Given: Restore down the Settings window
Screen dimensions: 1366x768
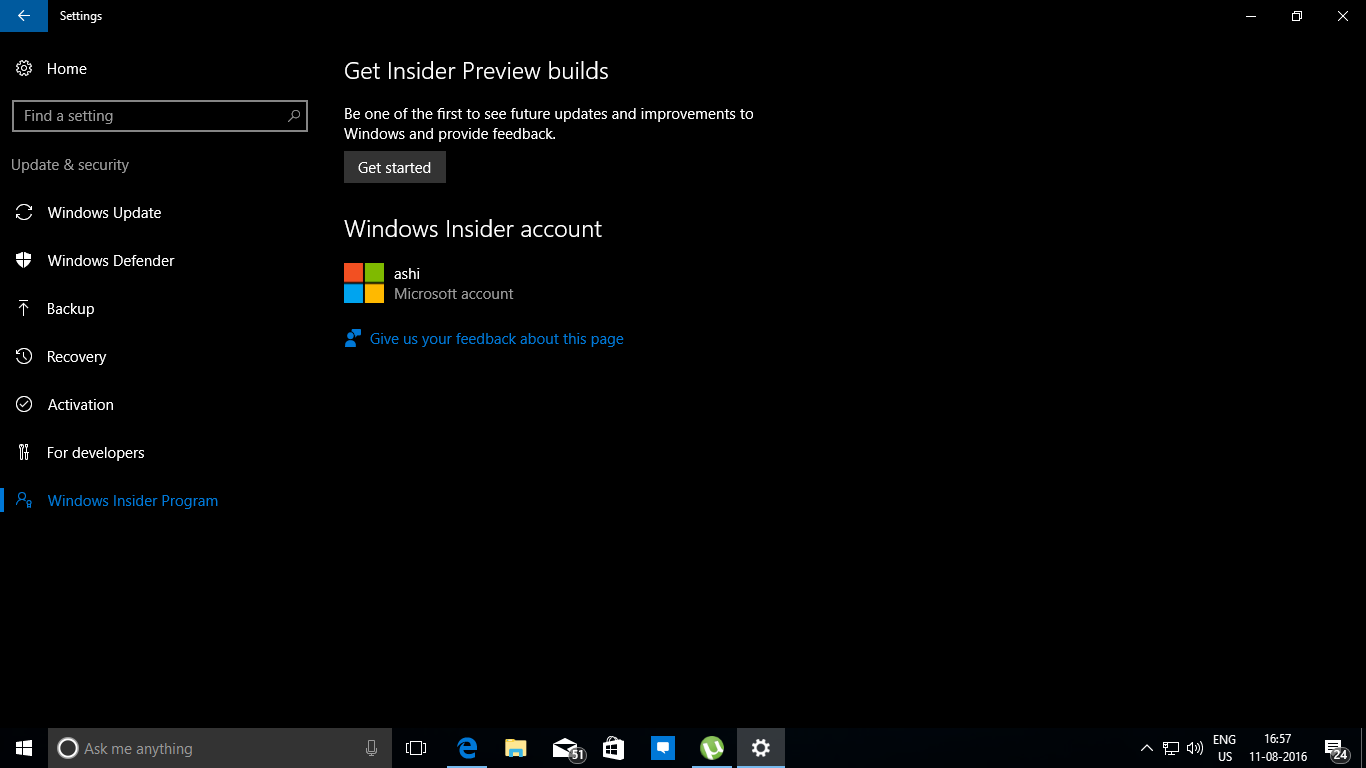Looking at the screenshot, I should 1297,16.
